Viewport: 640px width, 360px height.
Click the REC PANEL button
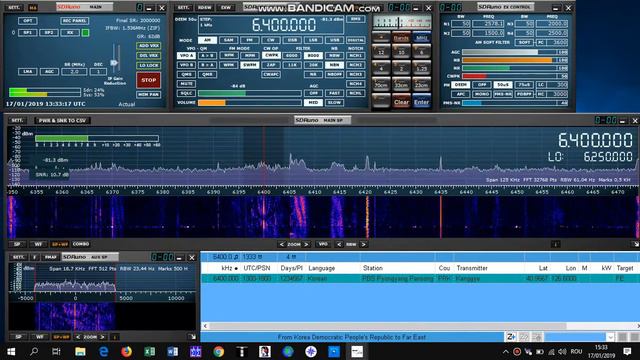[75, 20]
